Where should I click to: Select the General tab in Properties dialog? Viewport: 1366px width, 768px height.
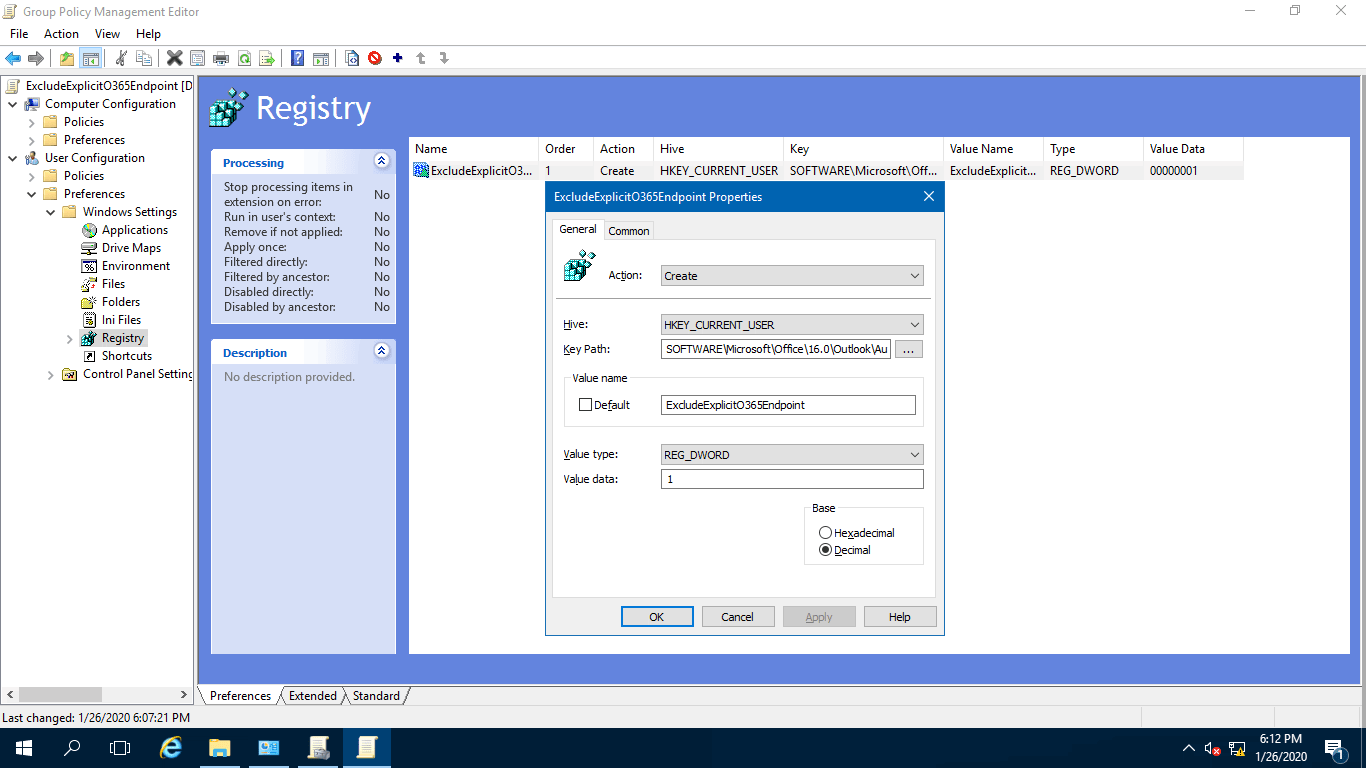click(578, 229)
